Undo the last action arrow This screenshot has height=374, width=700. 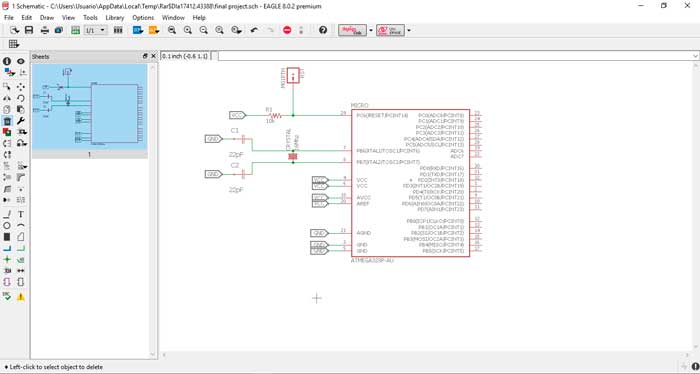click(254, 30)
